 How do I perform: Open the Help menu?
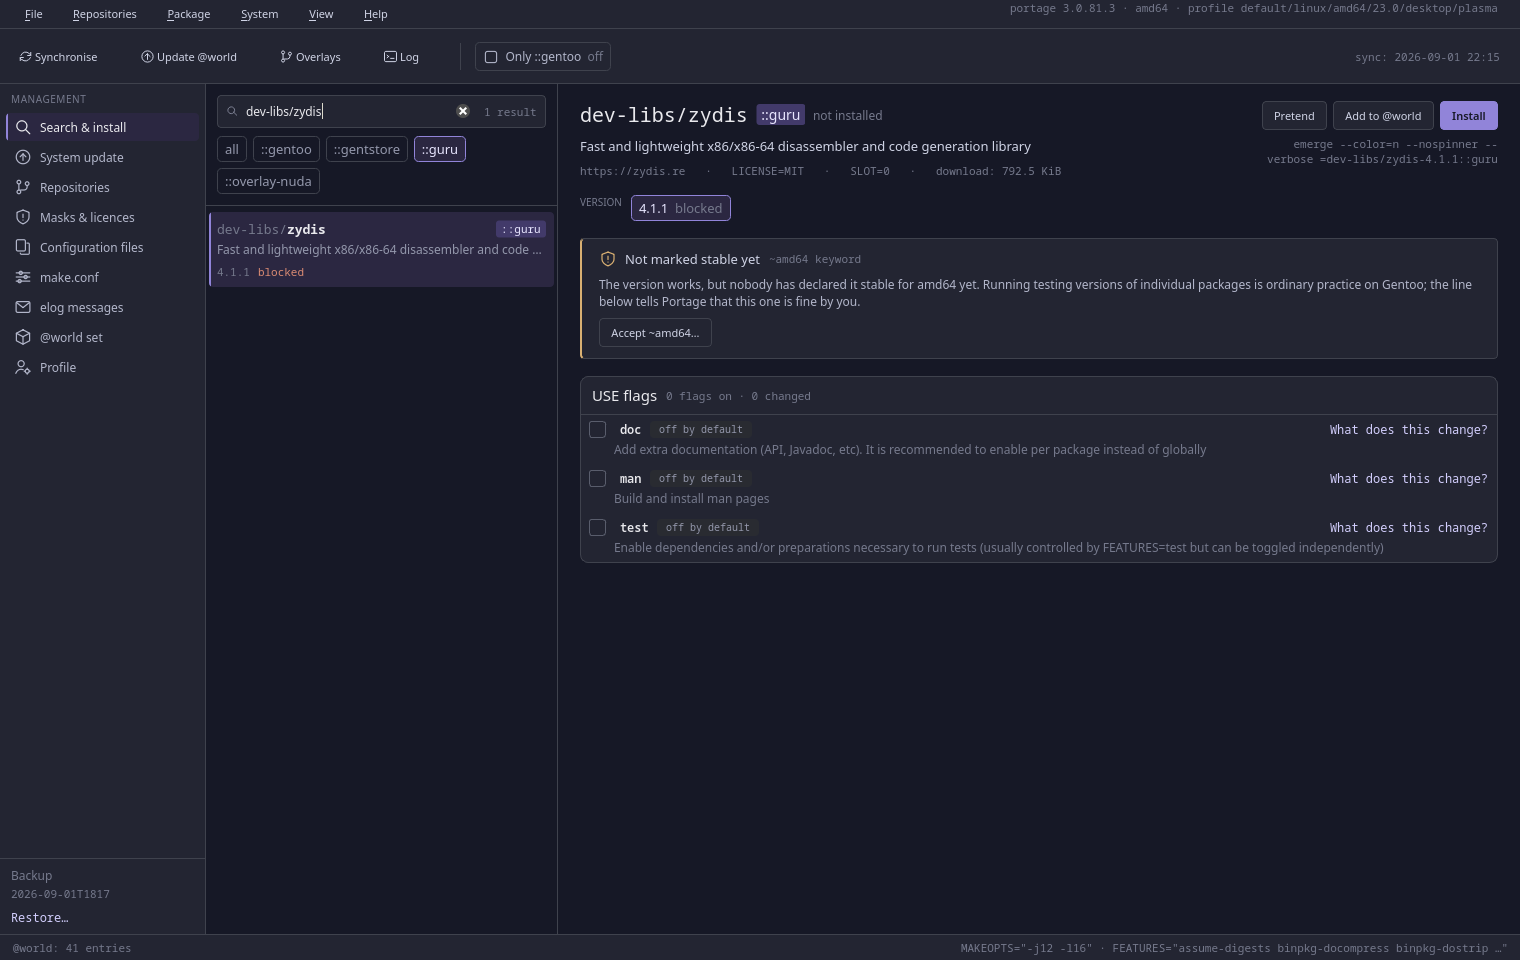(375, 14)
